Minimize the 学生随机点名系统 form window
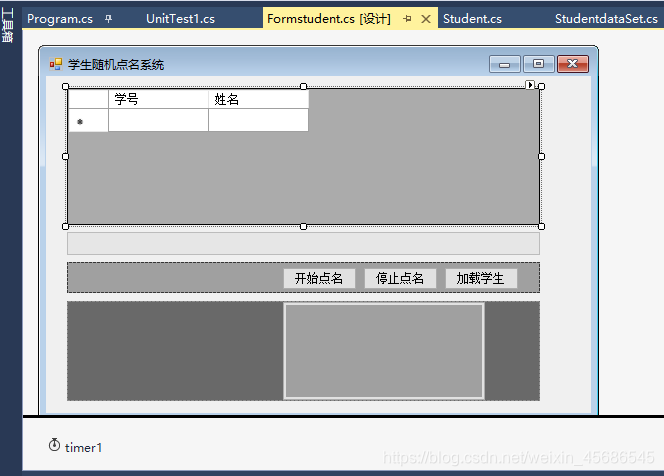Image resolution: width=664 pixels, height=476 pixels. (504, 64)
